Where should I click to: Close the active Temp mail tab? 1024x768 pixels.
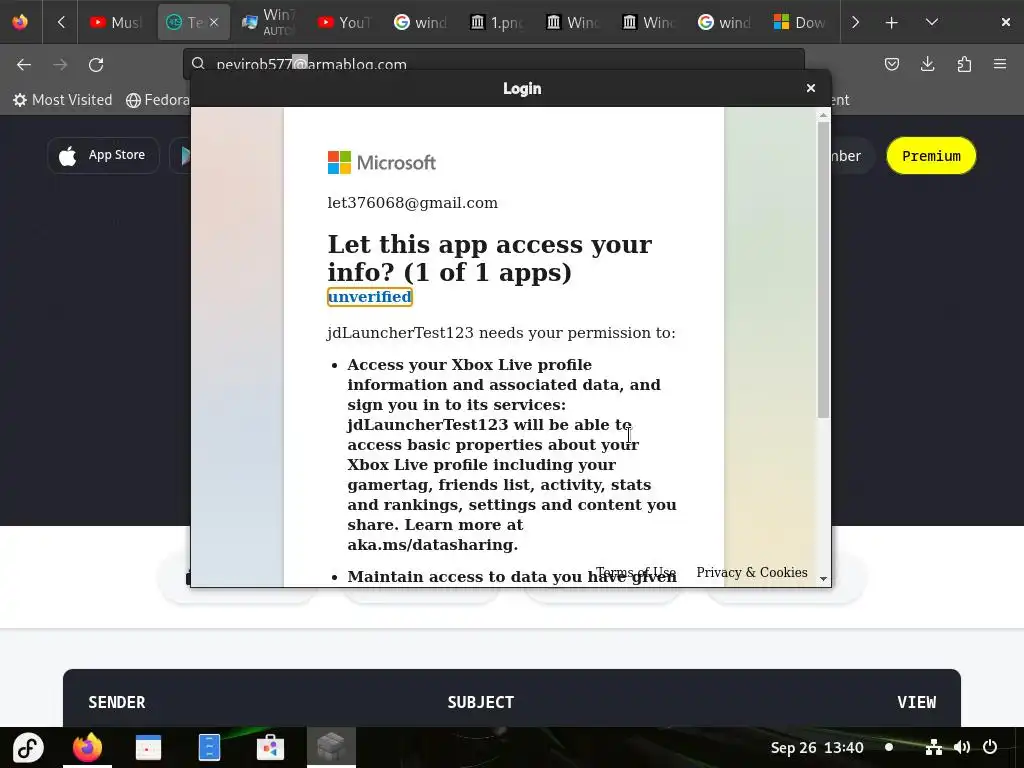coord(214,23)
